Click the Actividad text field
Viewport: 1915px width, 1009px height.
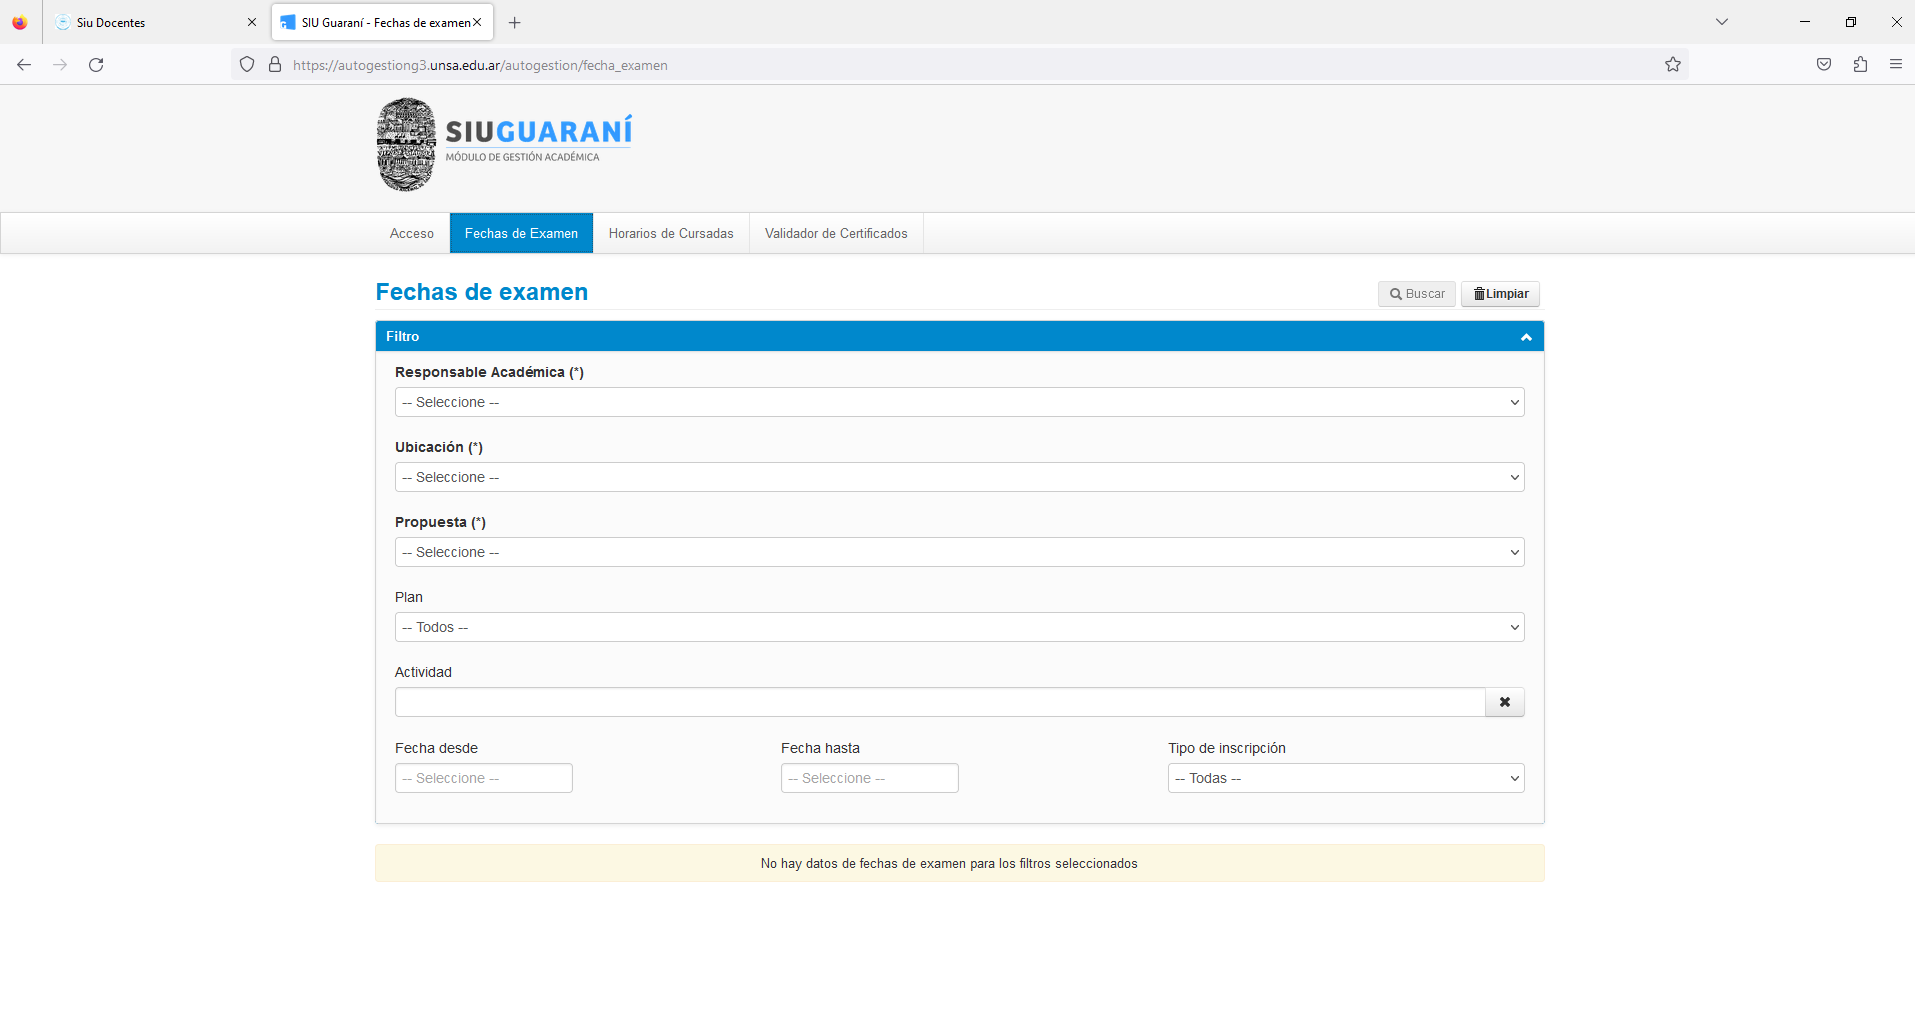940,702
